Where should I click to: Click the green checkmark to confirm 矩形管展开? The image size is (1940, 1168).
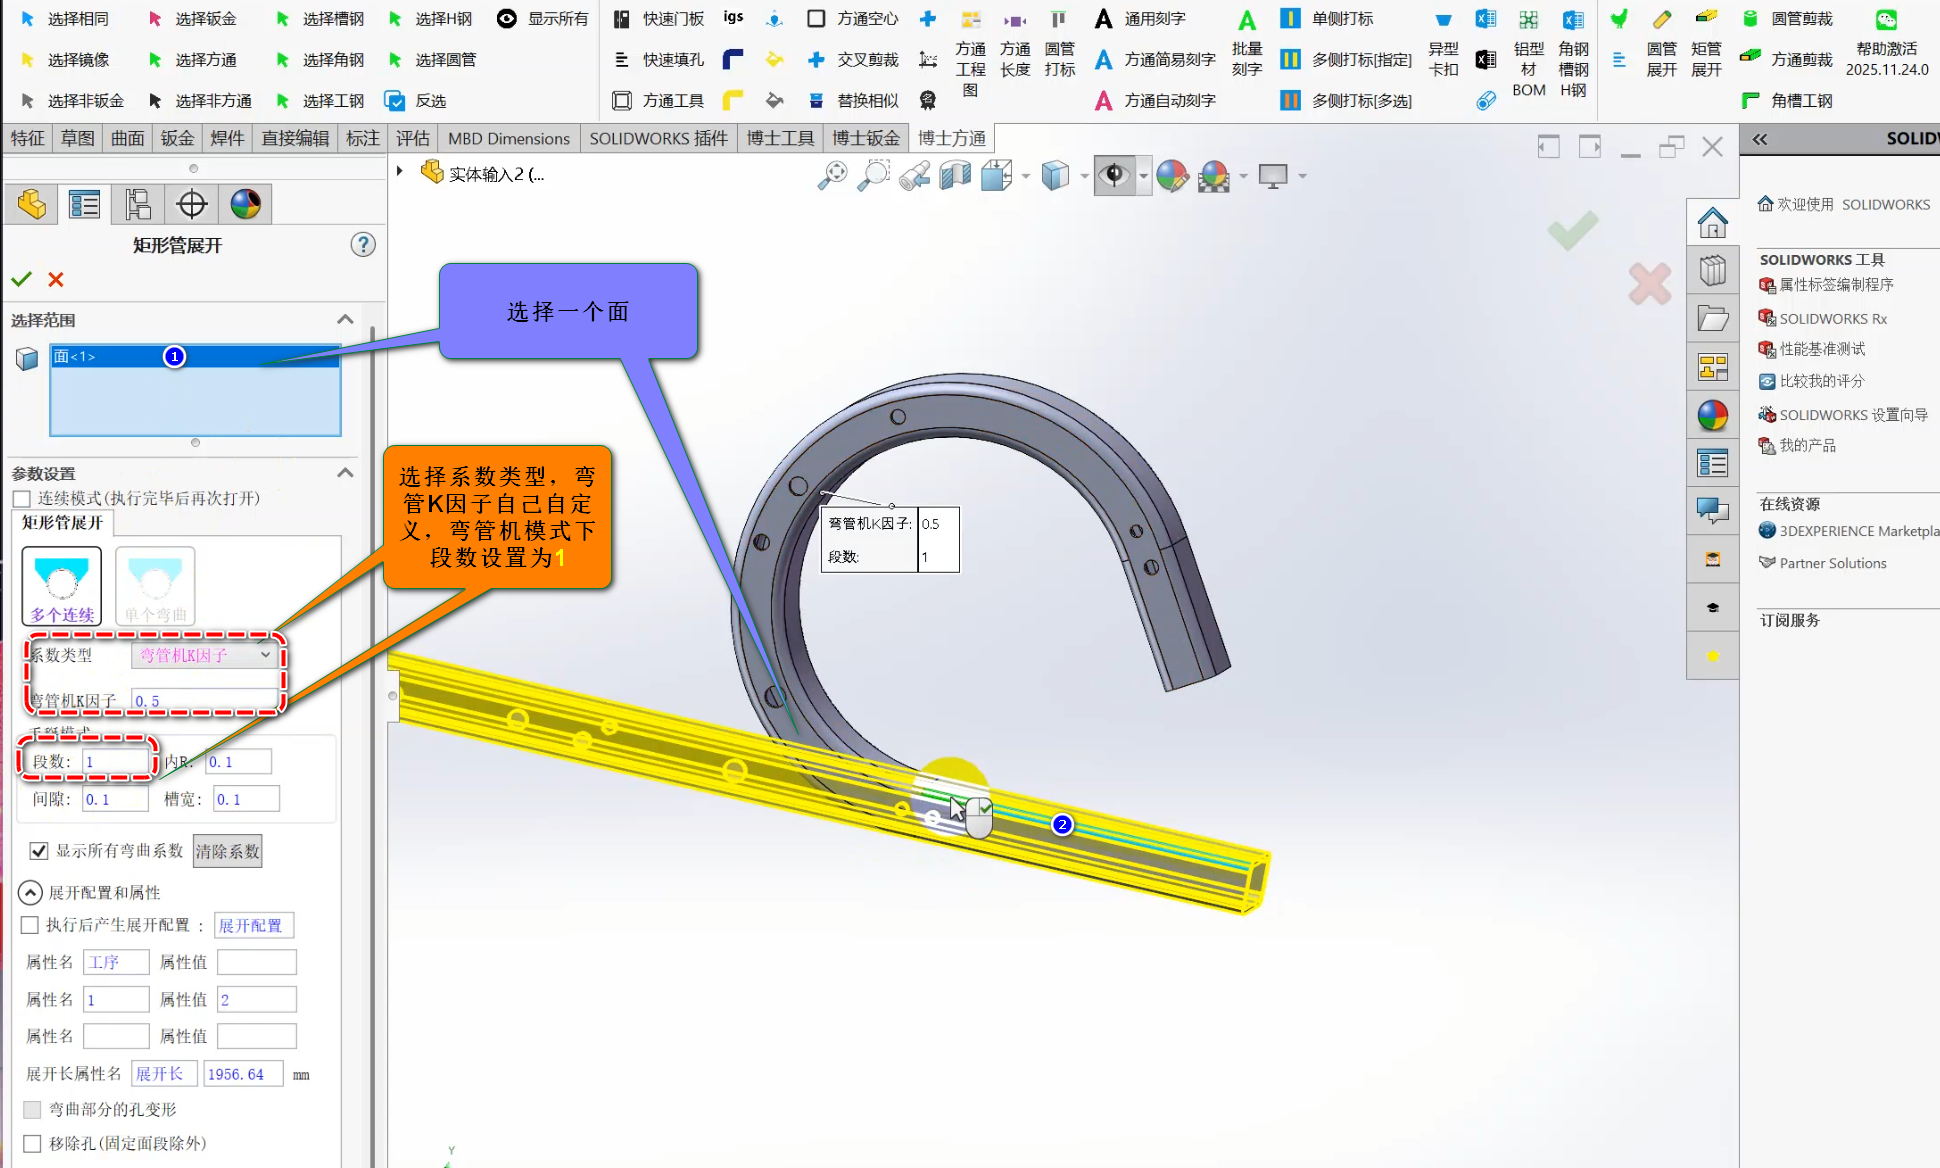[21, 280]
